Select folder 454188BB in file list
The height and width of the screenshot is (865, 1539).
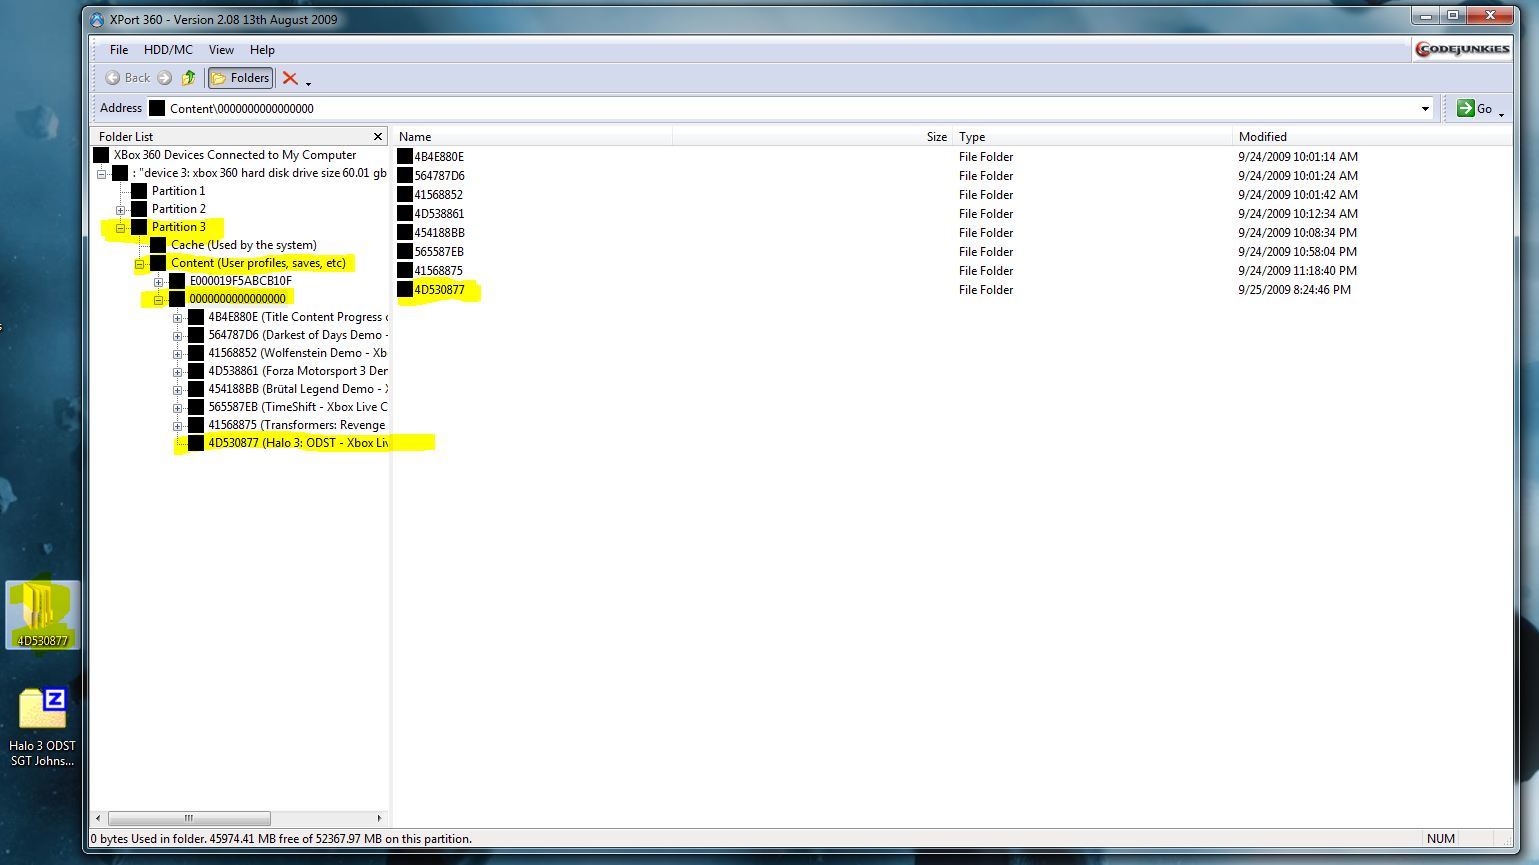pyautogui.click(x=439, y=233)
